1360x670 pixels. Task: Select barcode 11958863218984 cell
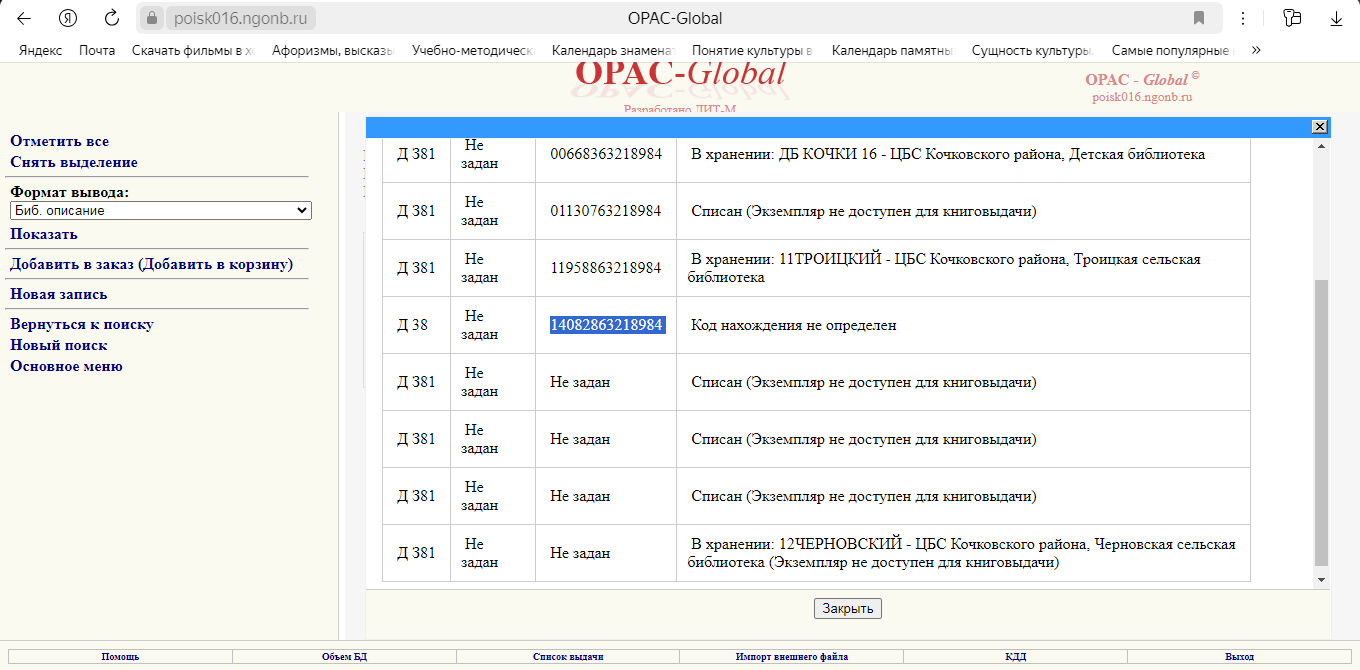pyautogui.click(x=606, y=268)
